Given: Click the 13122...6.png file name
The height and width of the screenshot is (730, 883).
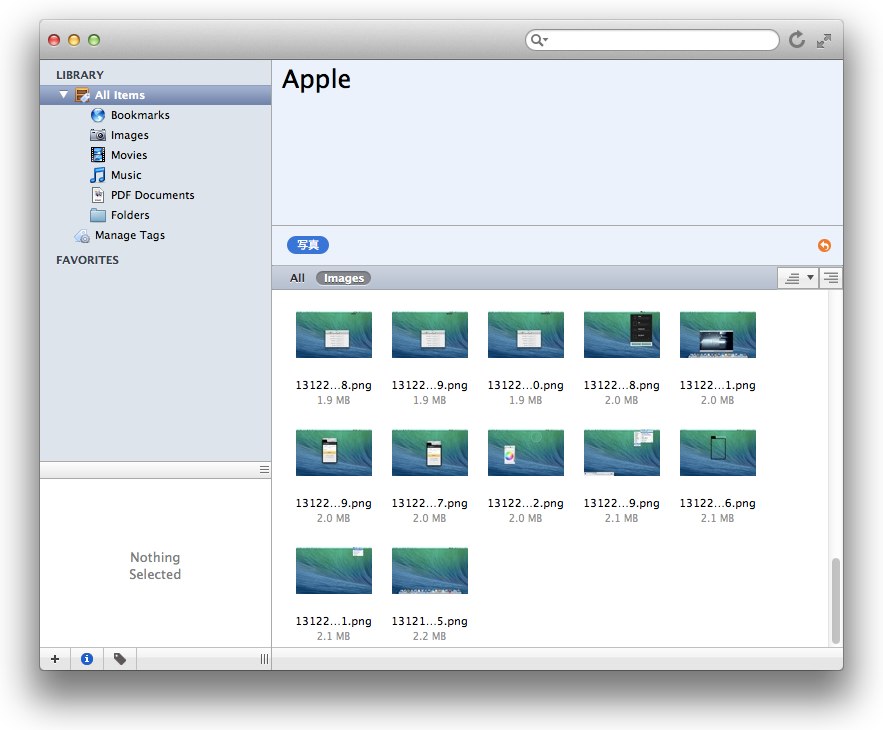Looking at the screenshot, I should (717, 503).
